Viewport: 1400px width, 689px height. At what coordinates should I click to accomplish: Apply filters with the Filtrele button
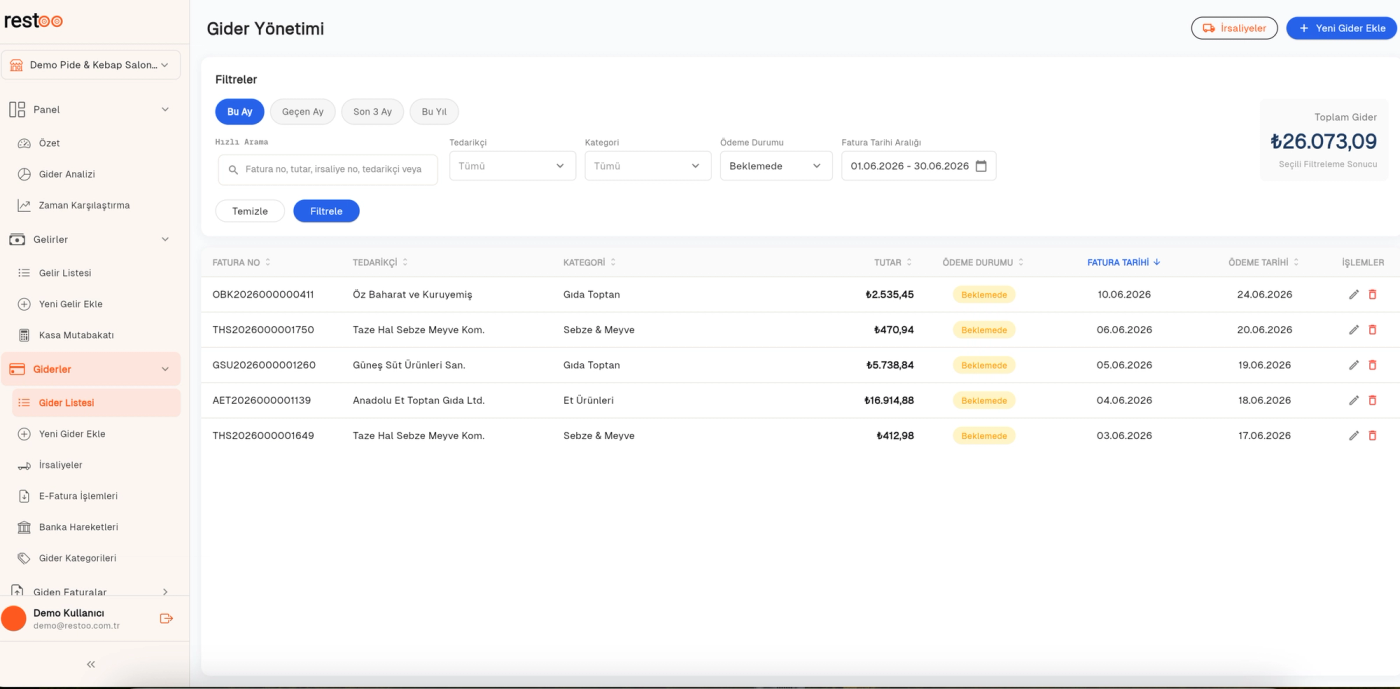(326, 211)
